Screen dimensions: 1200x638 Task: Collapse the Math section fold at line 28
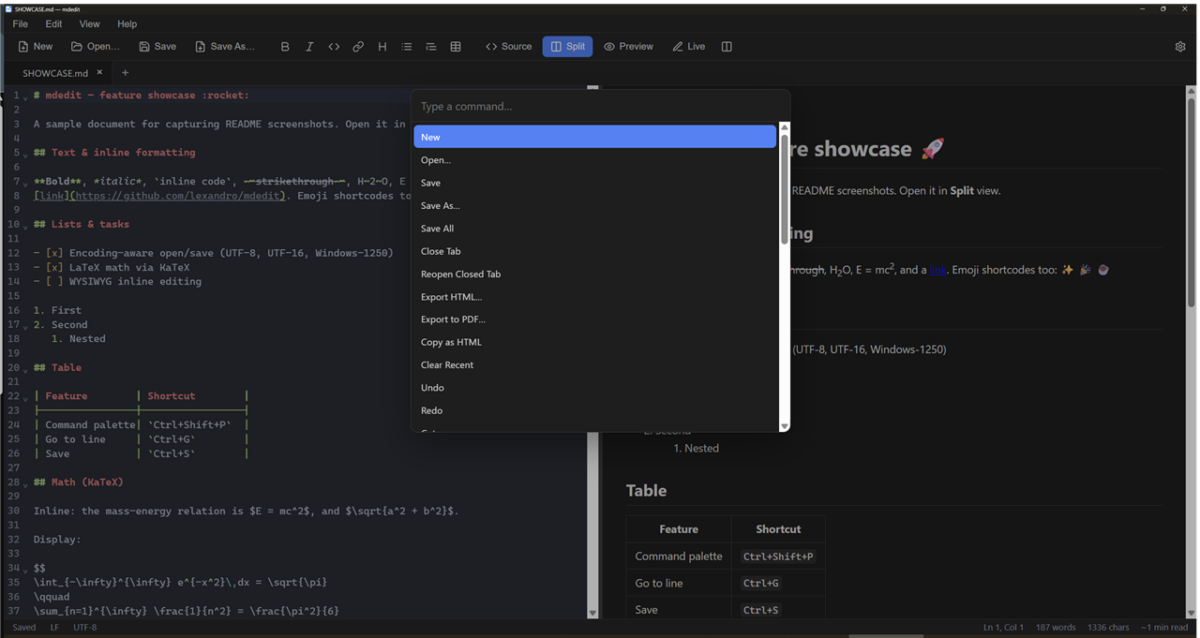click(26, 483)
